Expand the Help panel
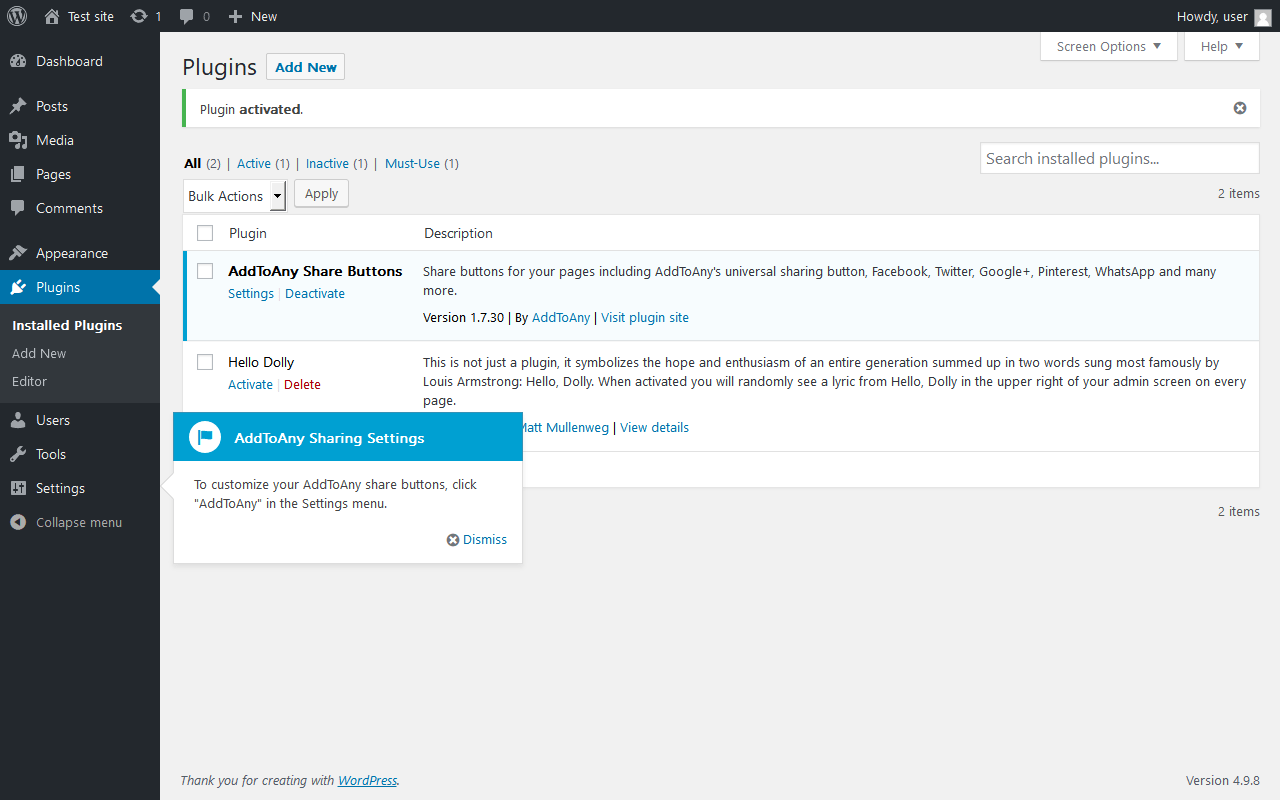1280x800 pixels. 1221,46
